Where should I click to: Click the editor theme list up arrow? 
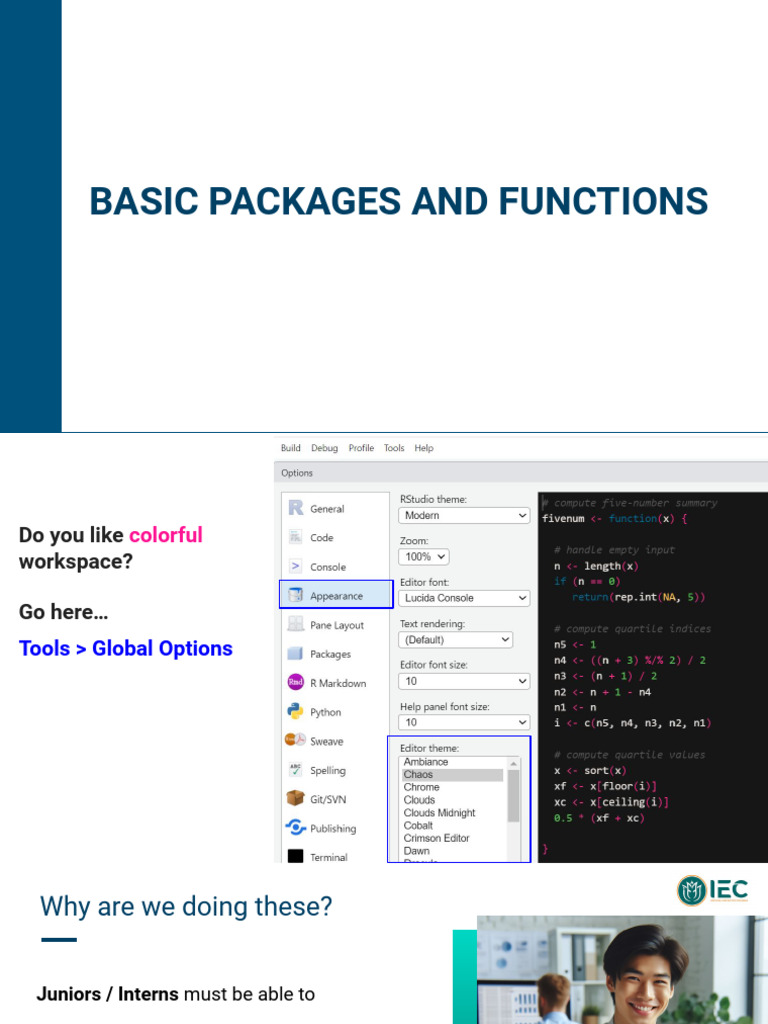point(513,763)
